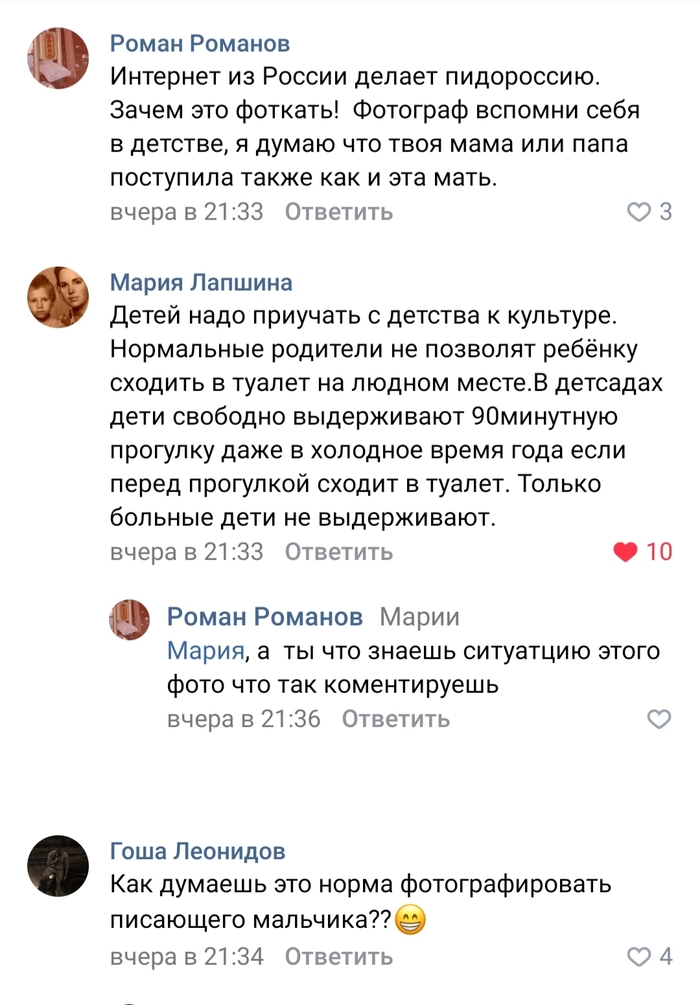The width and height of the screenshot is (700, 1005).
Task: Reply to Мария Лапшина's comment
Action: [339, 551]
